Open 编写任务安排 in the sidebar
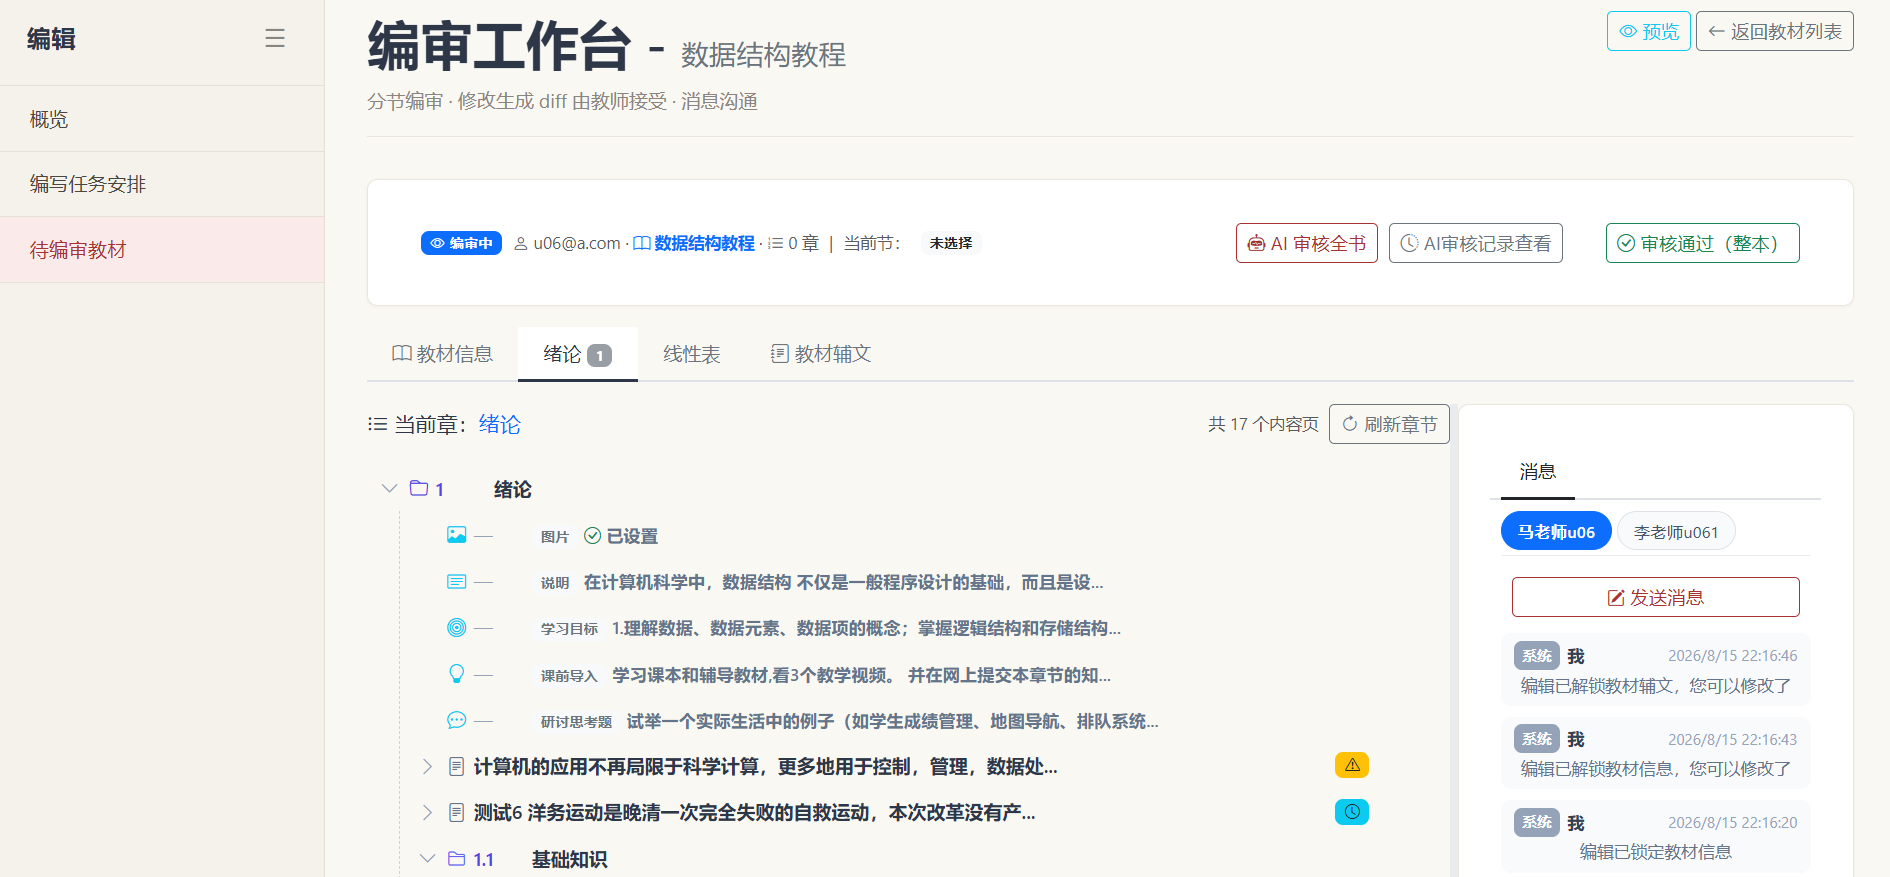The image size is (1890, 877). [162, 184]
